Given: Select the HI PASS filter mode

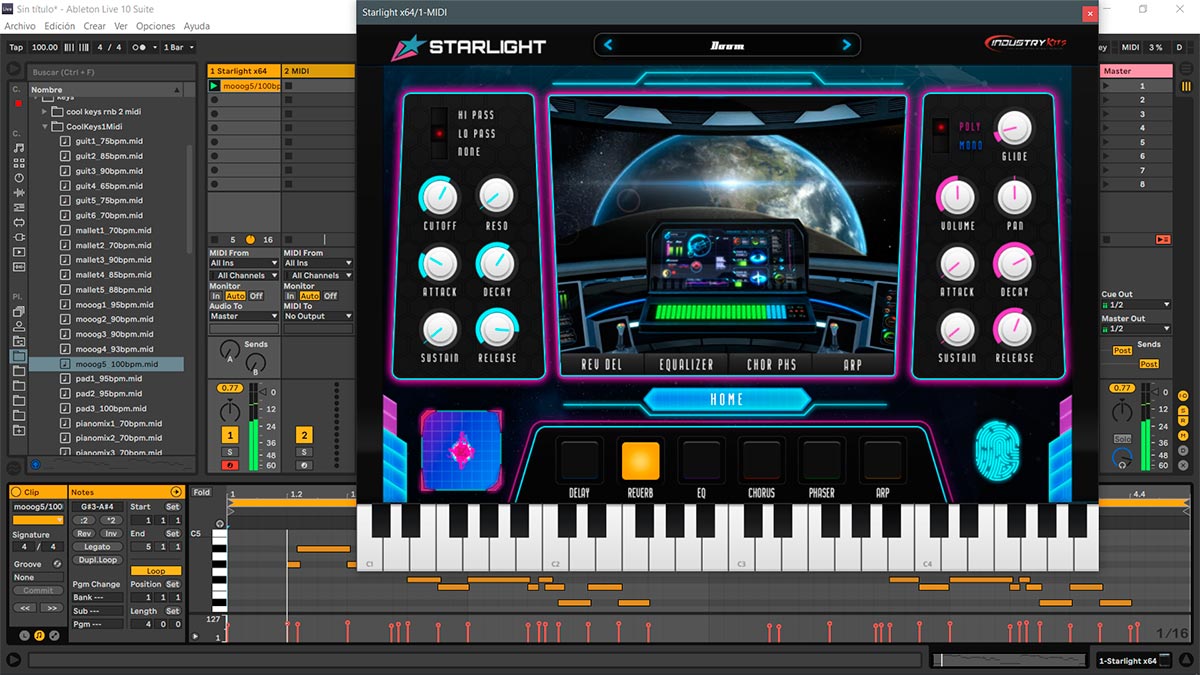Looking at the screenshot, I should pyautogui.click(x=476, y=115).
